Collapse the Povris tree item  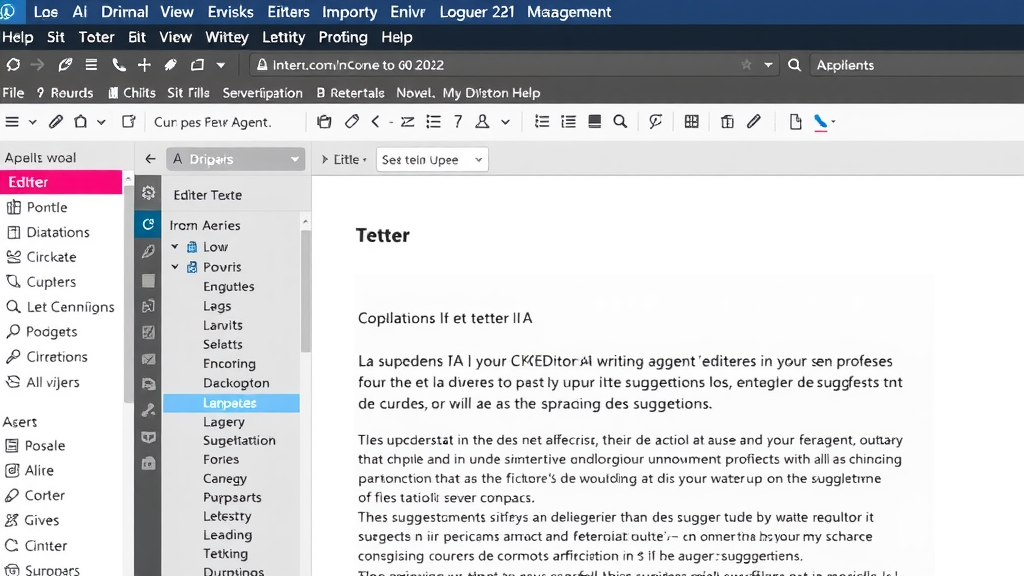tap(174, 267)
